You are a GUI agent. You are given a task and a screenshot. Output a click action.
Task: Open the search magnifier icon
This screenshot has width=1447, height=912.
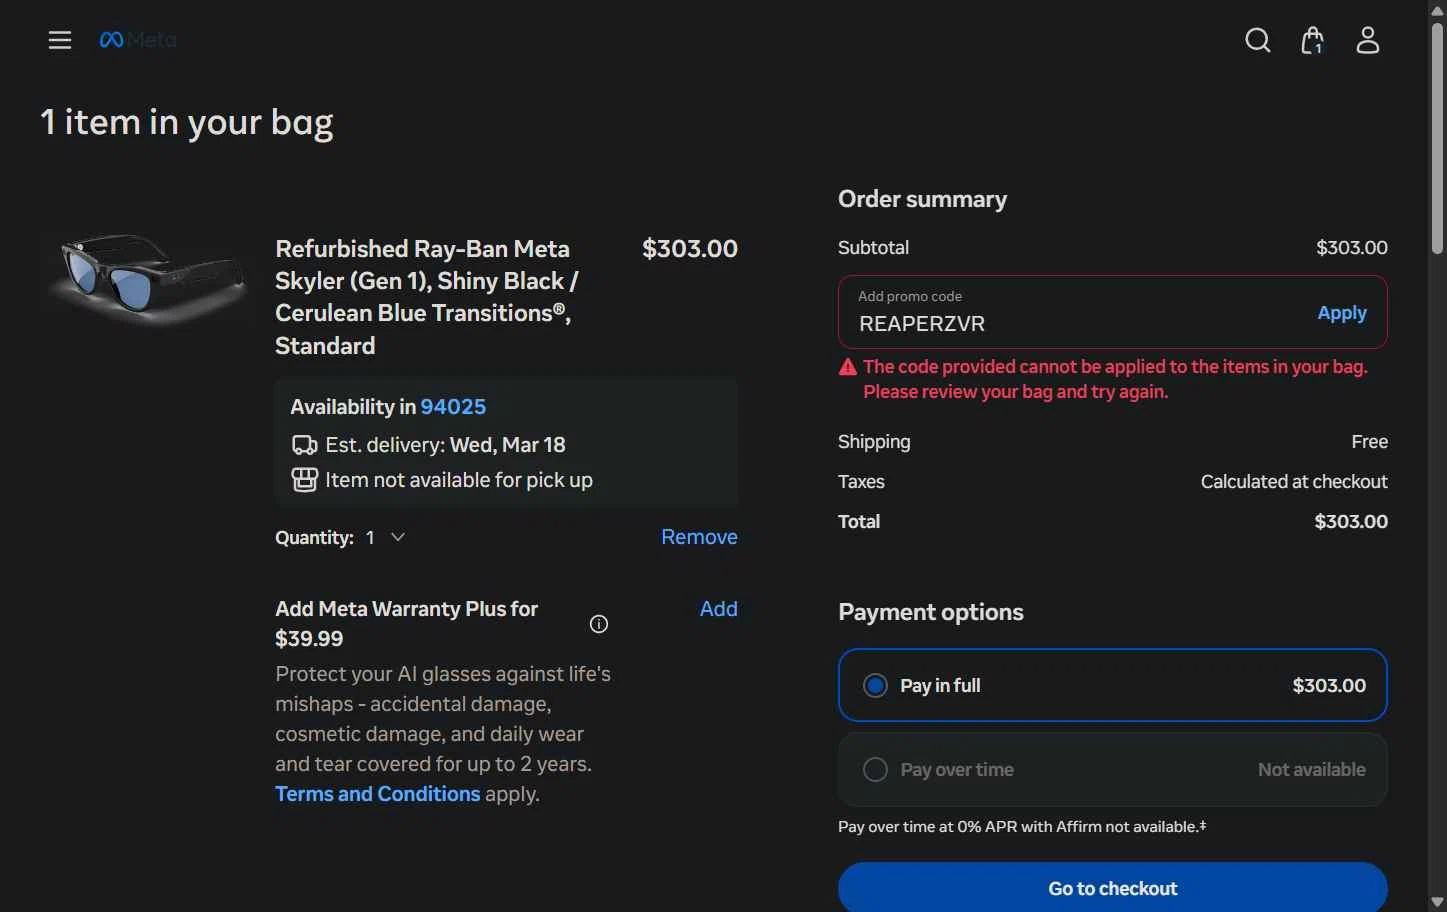(x=1258, y=40)
